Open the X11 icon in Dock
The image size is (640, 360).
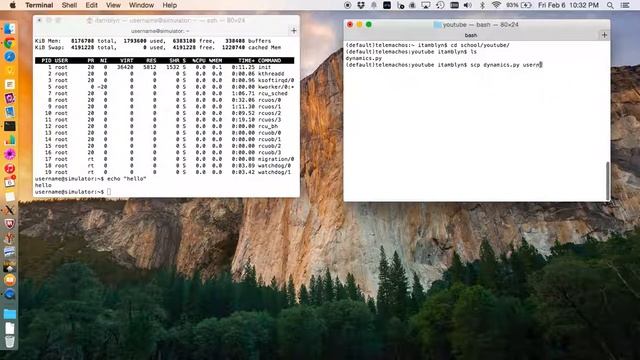[9, 210]
